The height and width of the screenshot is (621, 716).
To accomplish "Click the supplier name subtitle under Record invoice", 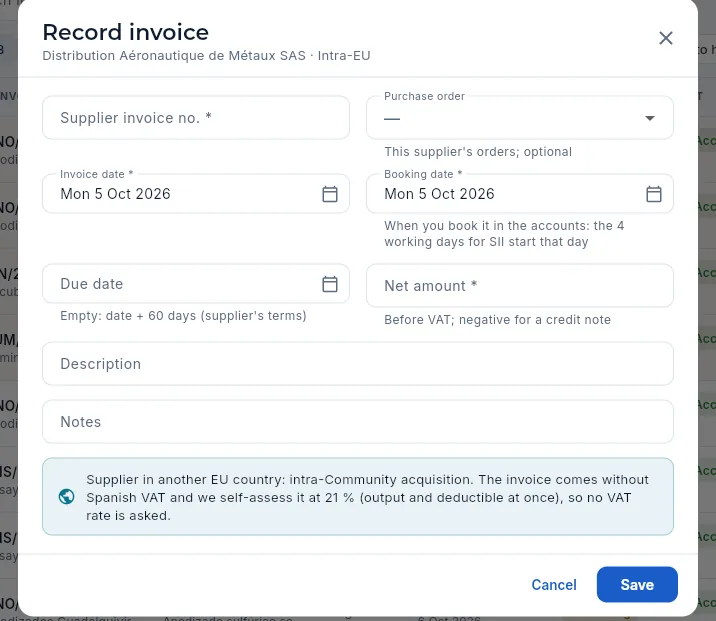I will pos(206,56).
